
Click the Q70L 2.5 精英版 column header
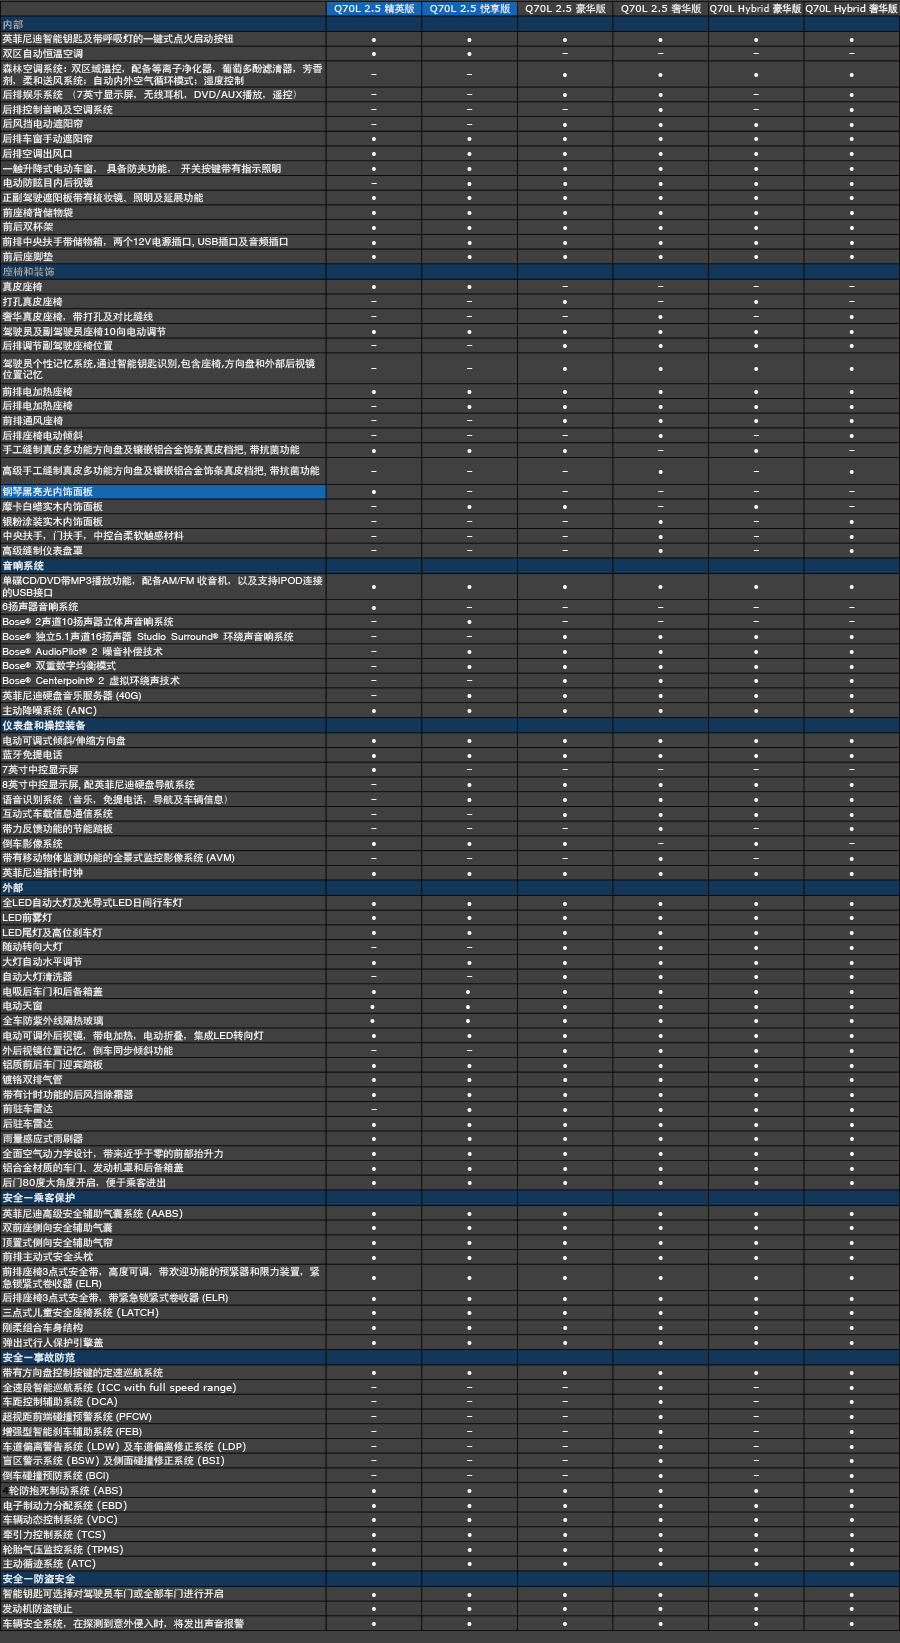coord(374,9)
